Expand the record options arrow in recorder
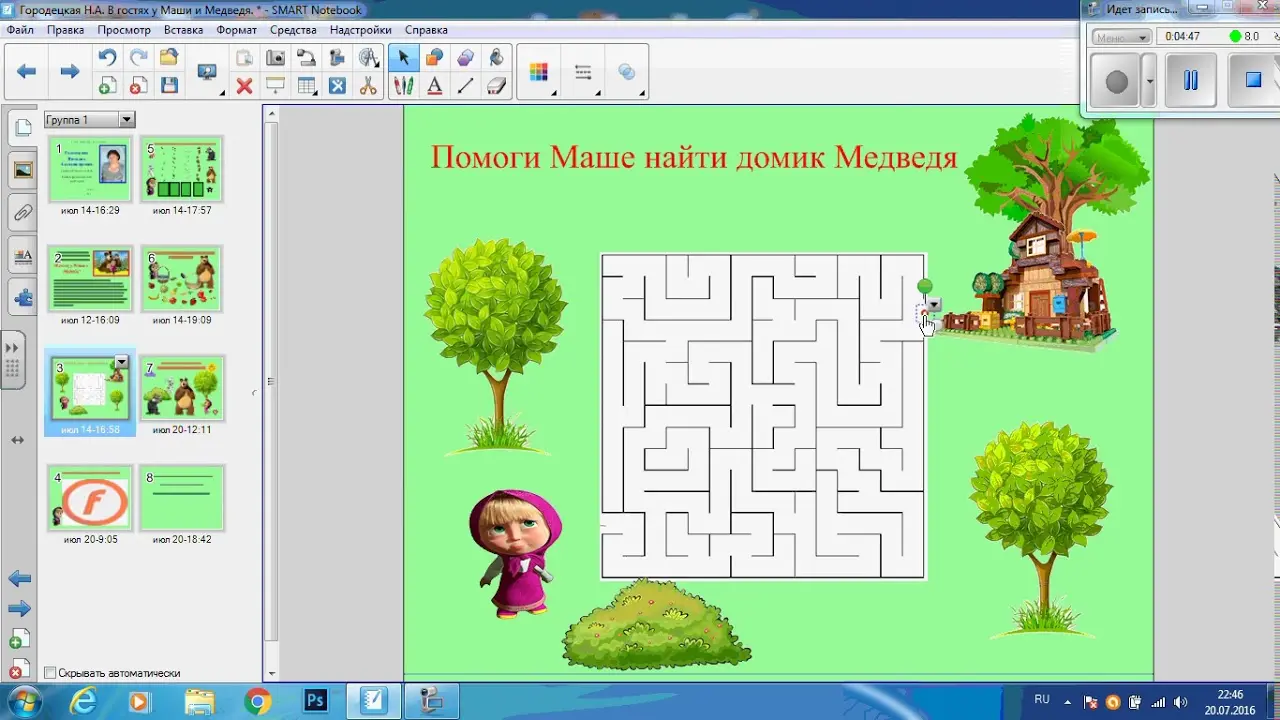This screenshot has height=720, width=1280. [x=1149, y=81]
